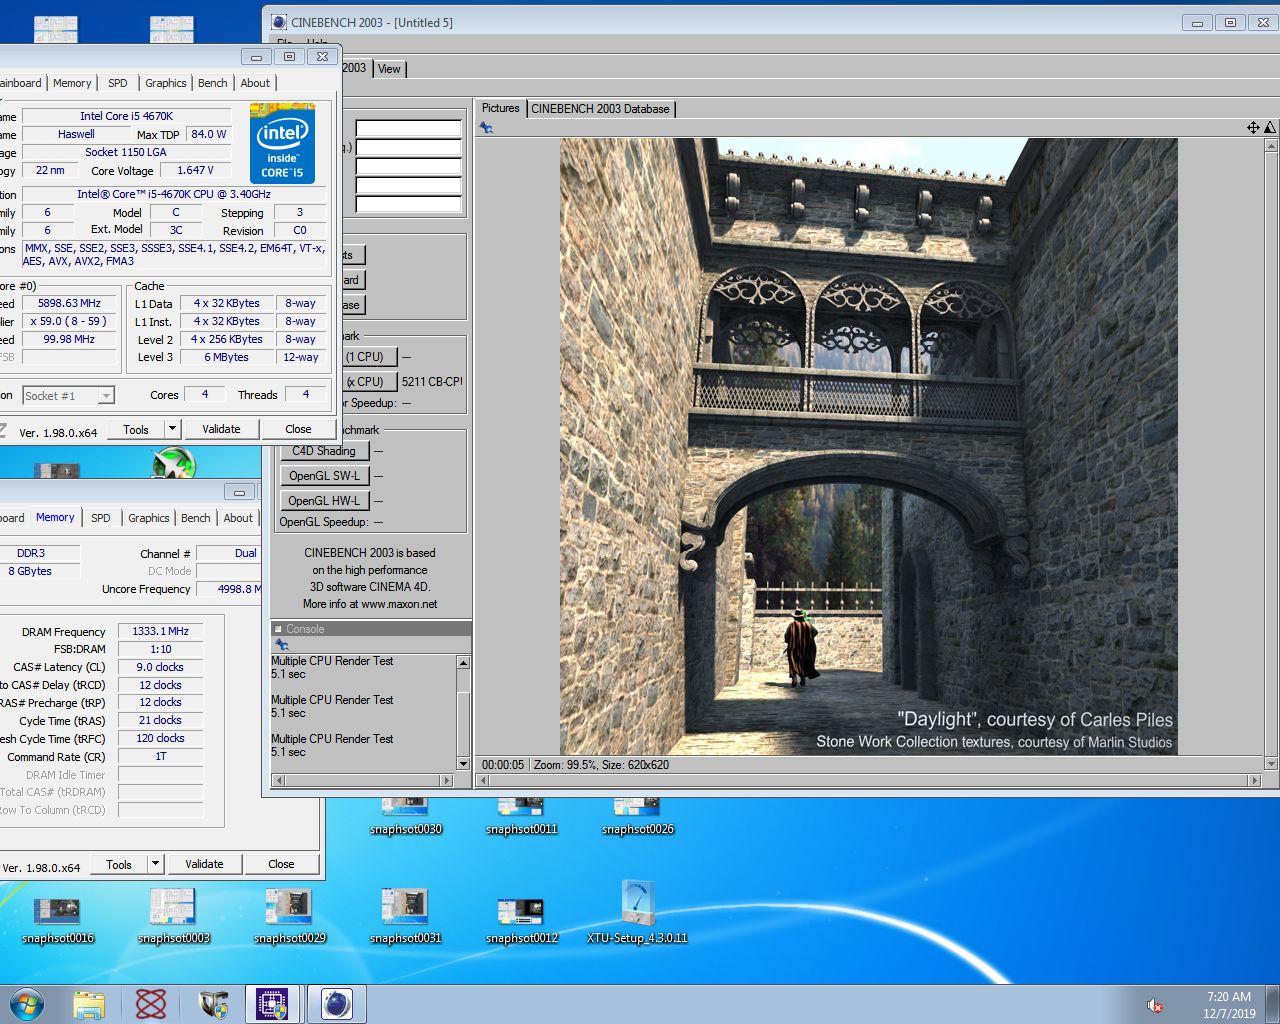Open About tab in upper CPU-Z window
This screenshot has height=1024, width=1280.
coord(255,83)
